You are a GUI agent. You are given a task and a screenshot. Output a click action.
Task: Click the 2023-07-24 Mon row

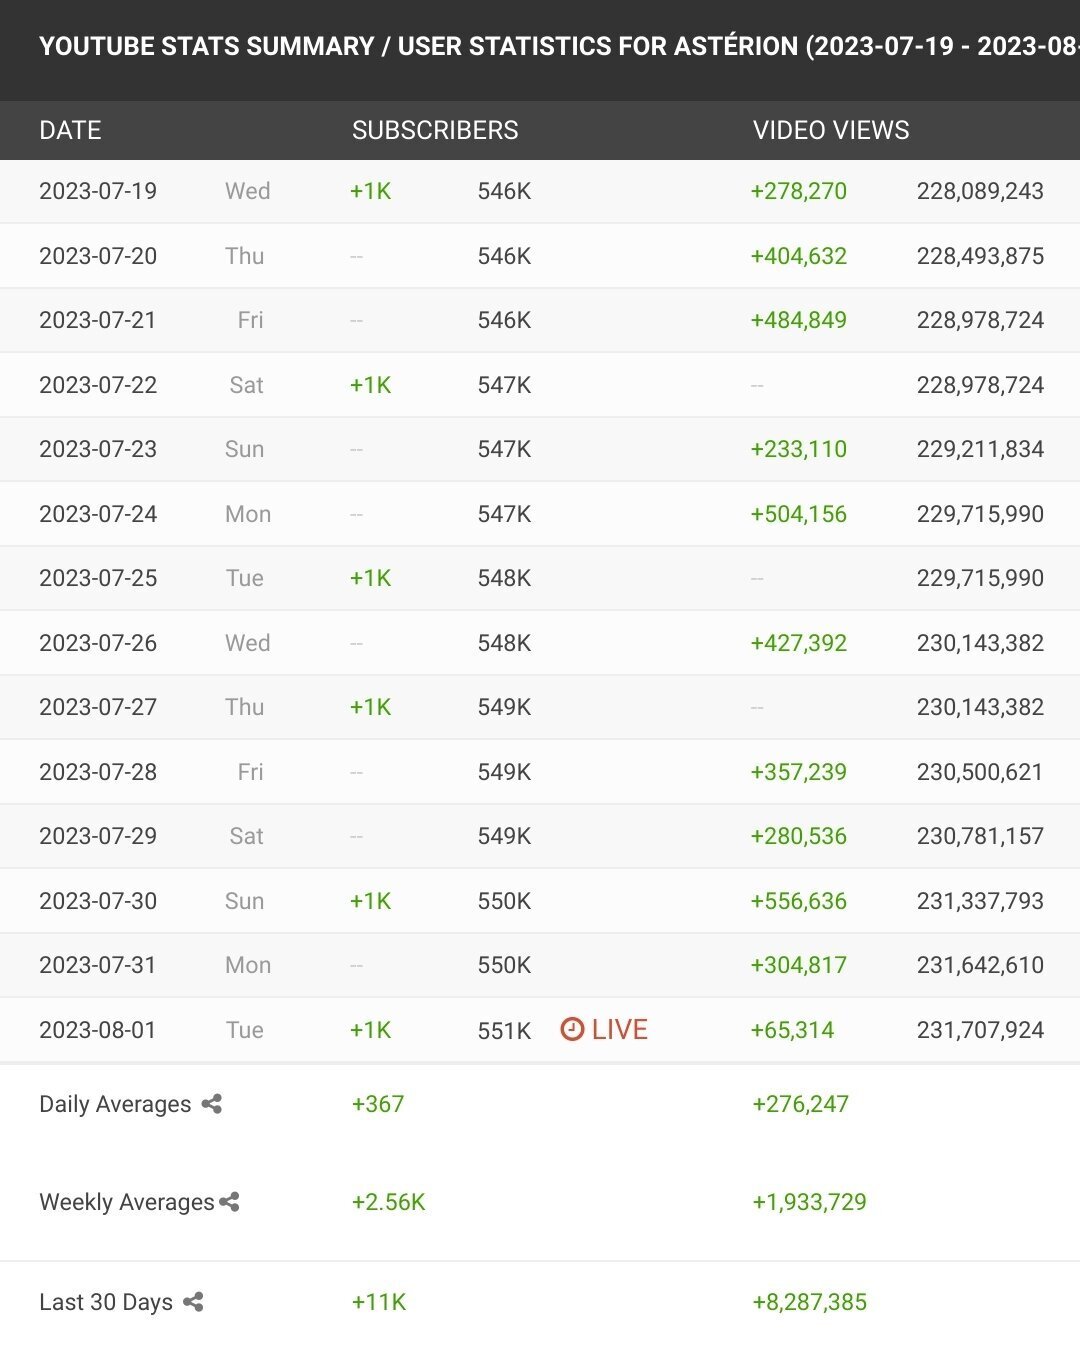point(540,514)
